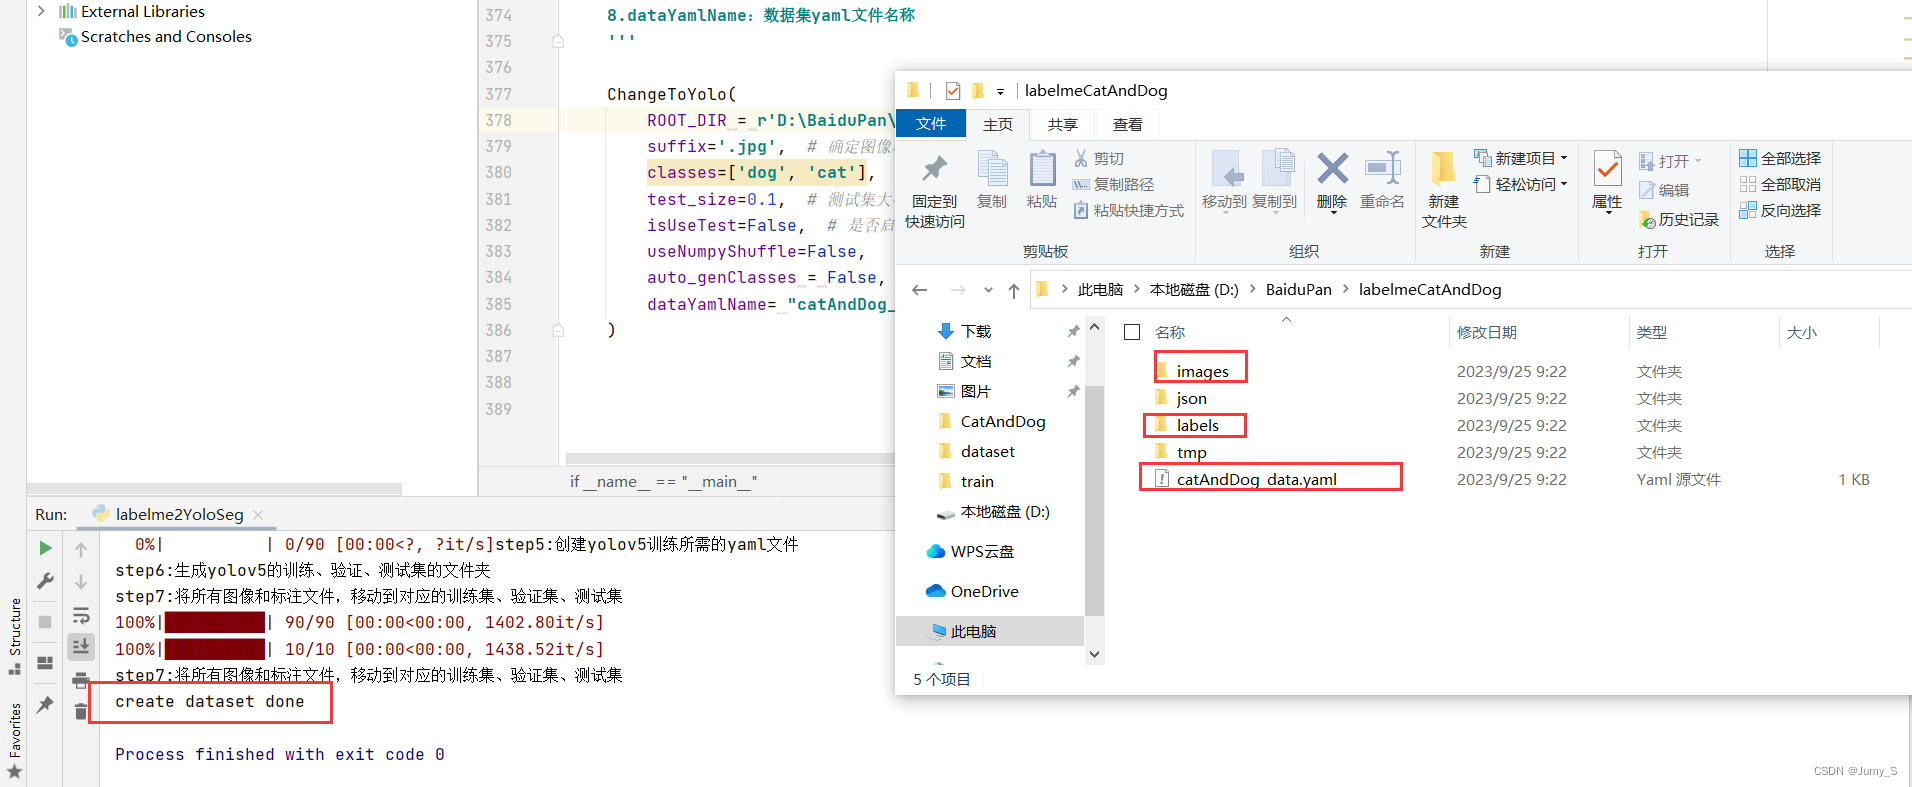Click 粘贴快捷方式 in the clipboard group

pos(1128,210)
